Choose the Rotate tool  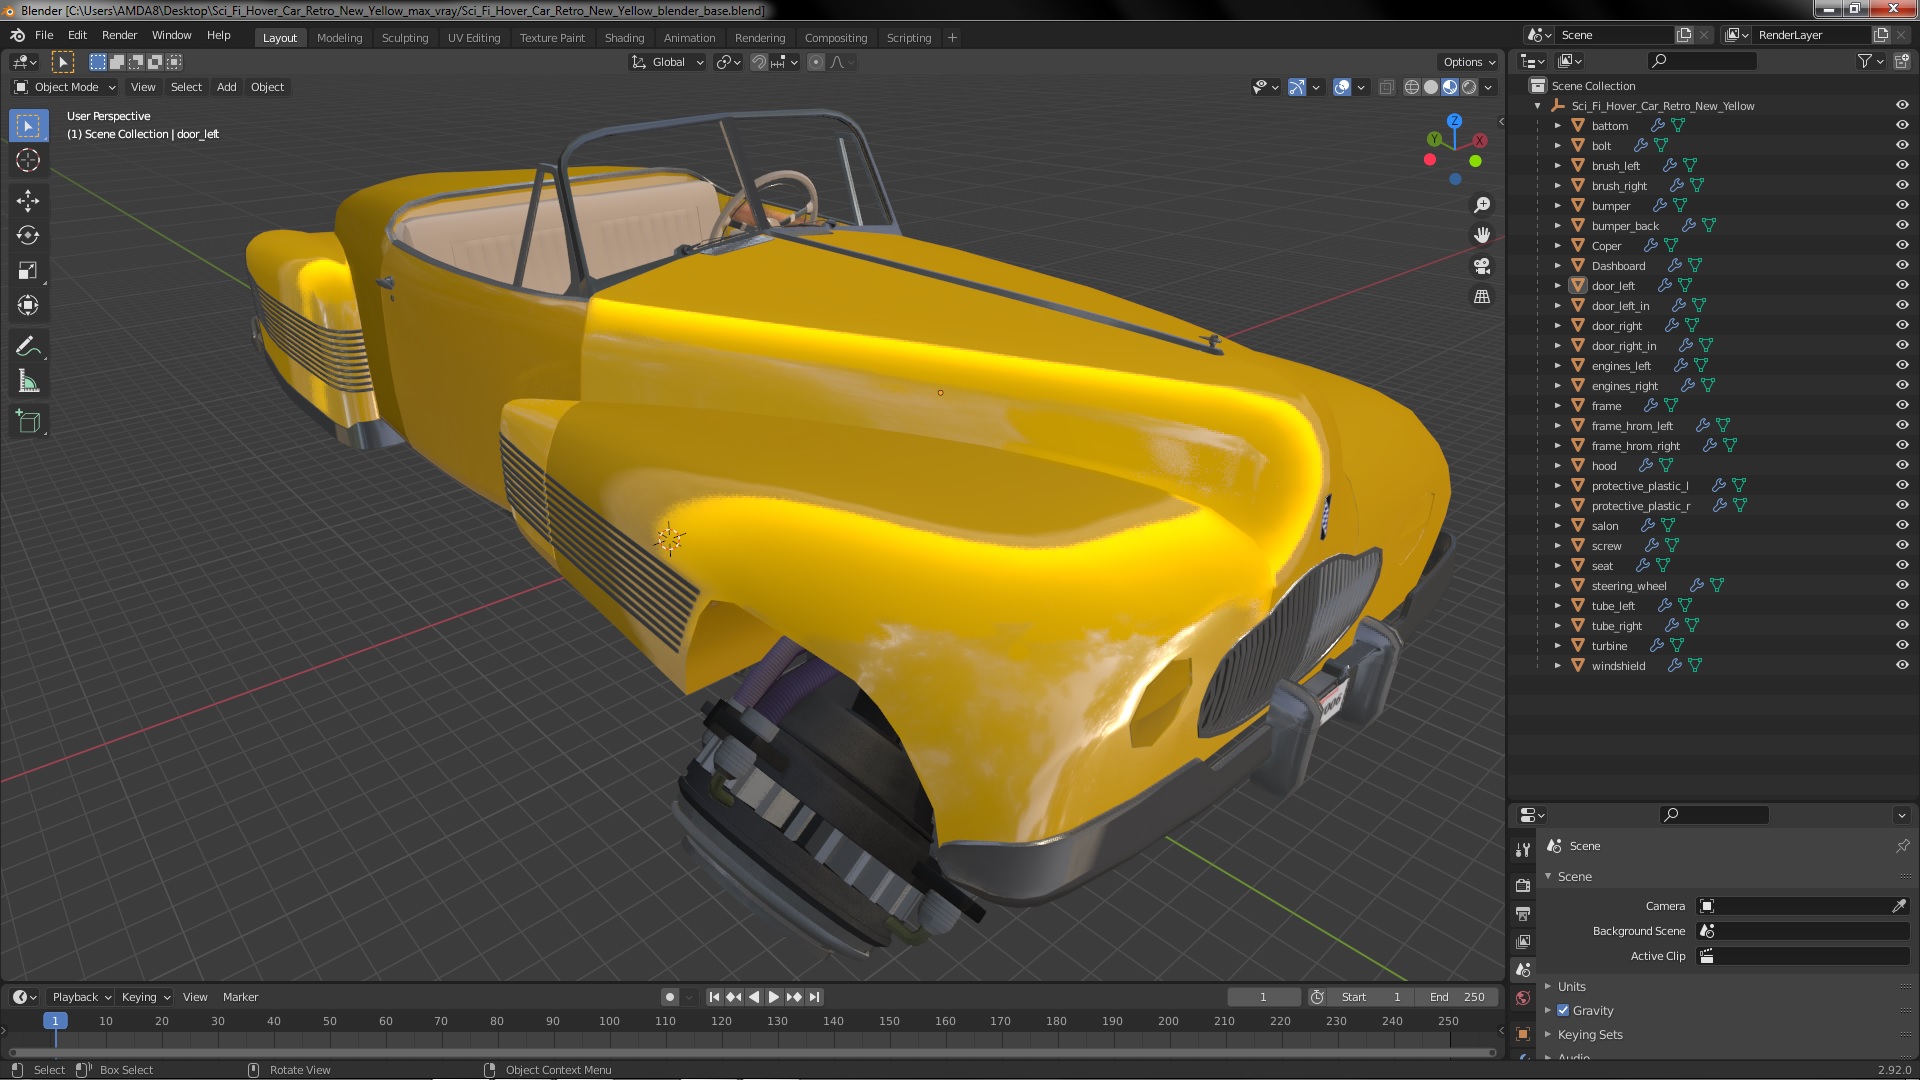point(28,236)
